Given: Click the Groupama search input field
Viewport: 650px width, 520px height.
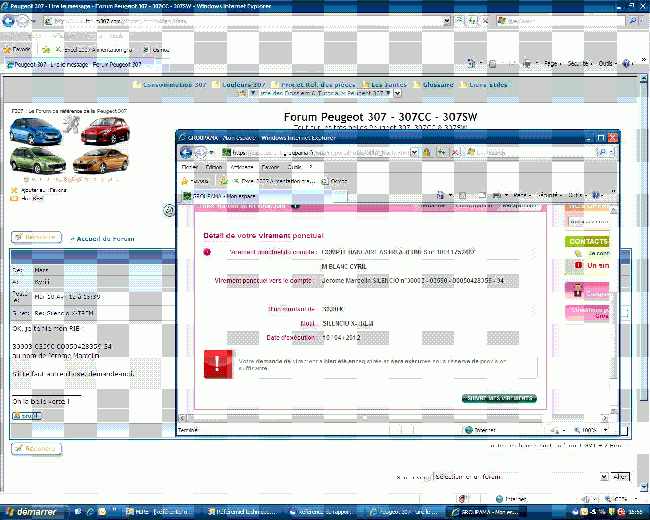Looking at the screenshot, I should [531, 153].
